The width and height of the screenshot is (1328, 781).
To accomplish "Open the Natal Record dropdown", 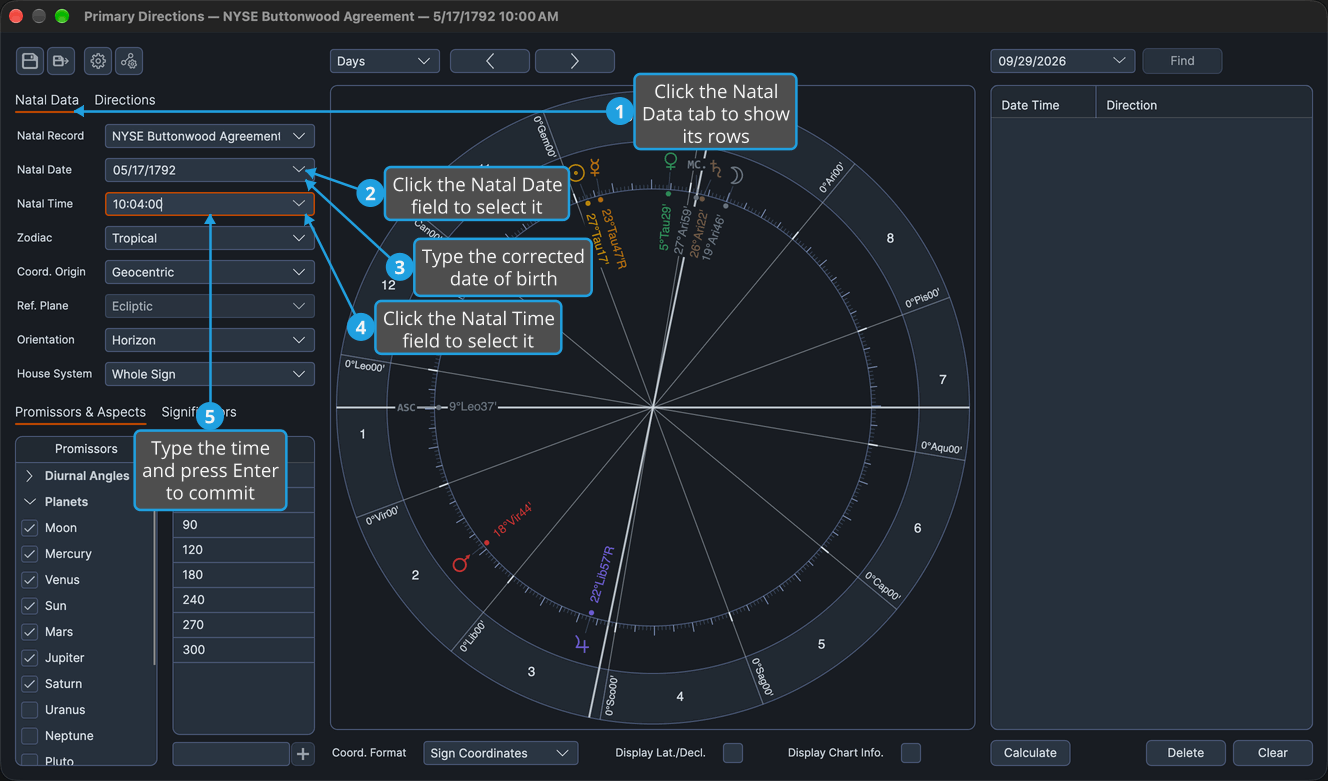I will click(210, 136).
